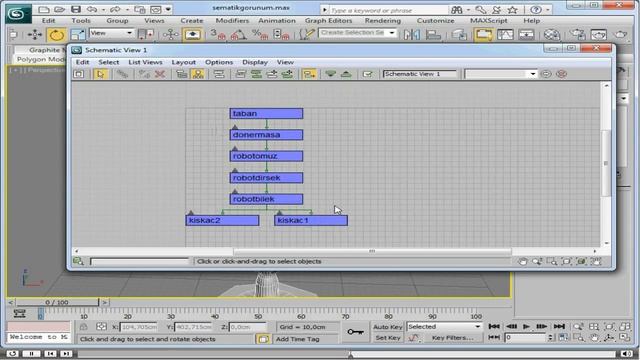Viewport: 640px width, 360px height.
Task: Click Set Key button
Action: pyautogui.click(x=387, y=338)
